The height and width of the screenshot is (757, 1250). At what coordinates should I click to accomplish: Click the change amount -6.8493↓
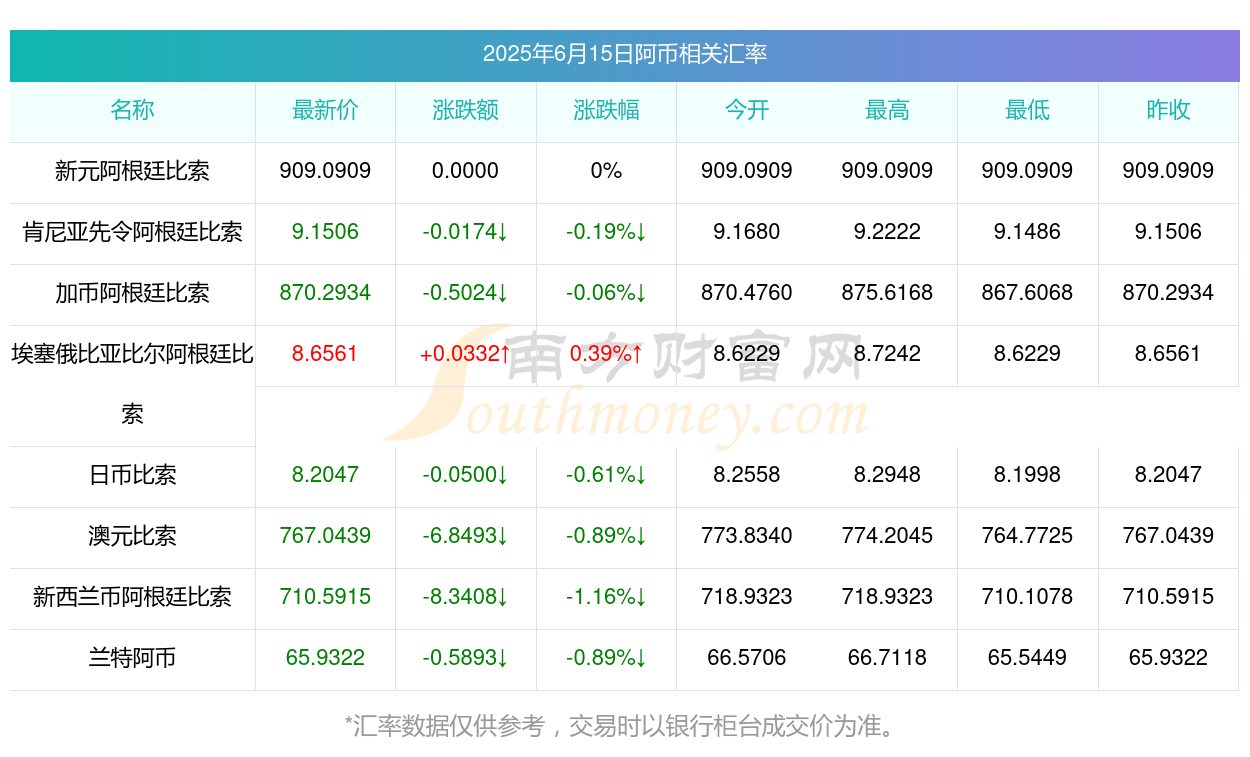466,536
